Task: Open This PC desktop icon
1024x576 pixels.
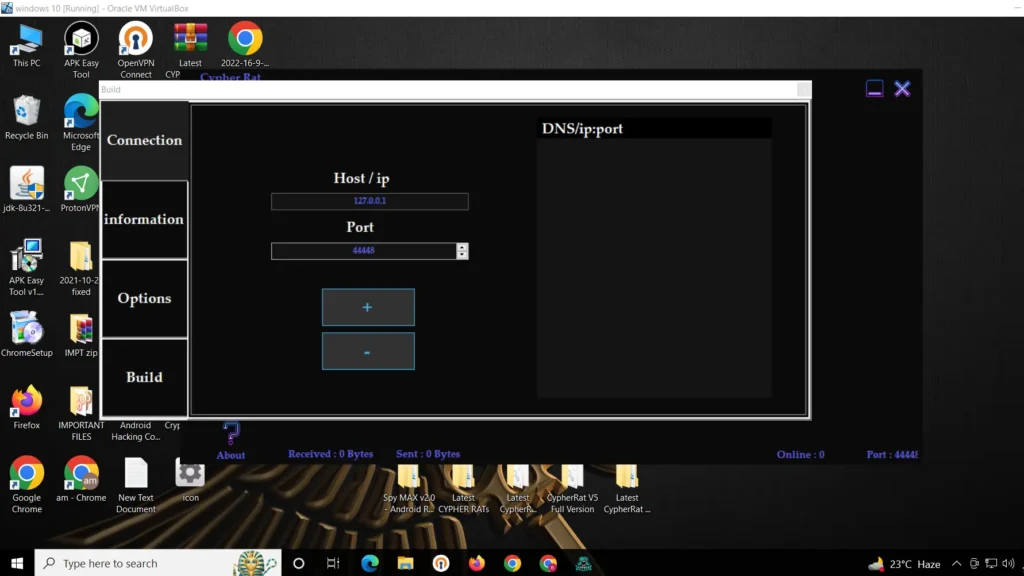Action: (x=27, y=46)
